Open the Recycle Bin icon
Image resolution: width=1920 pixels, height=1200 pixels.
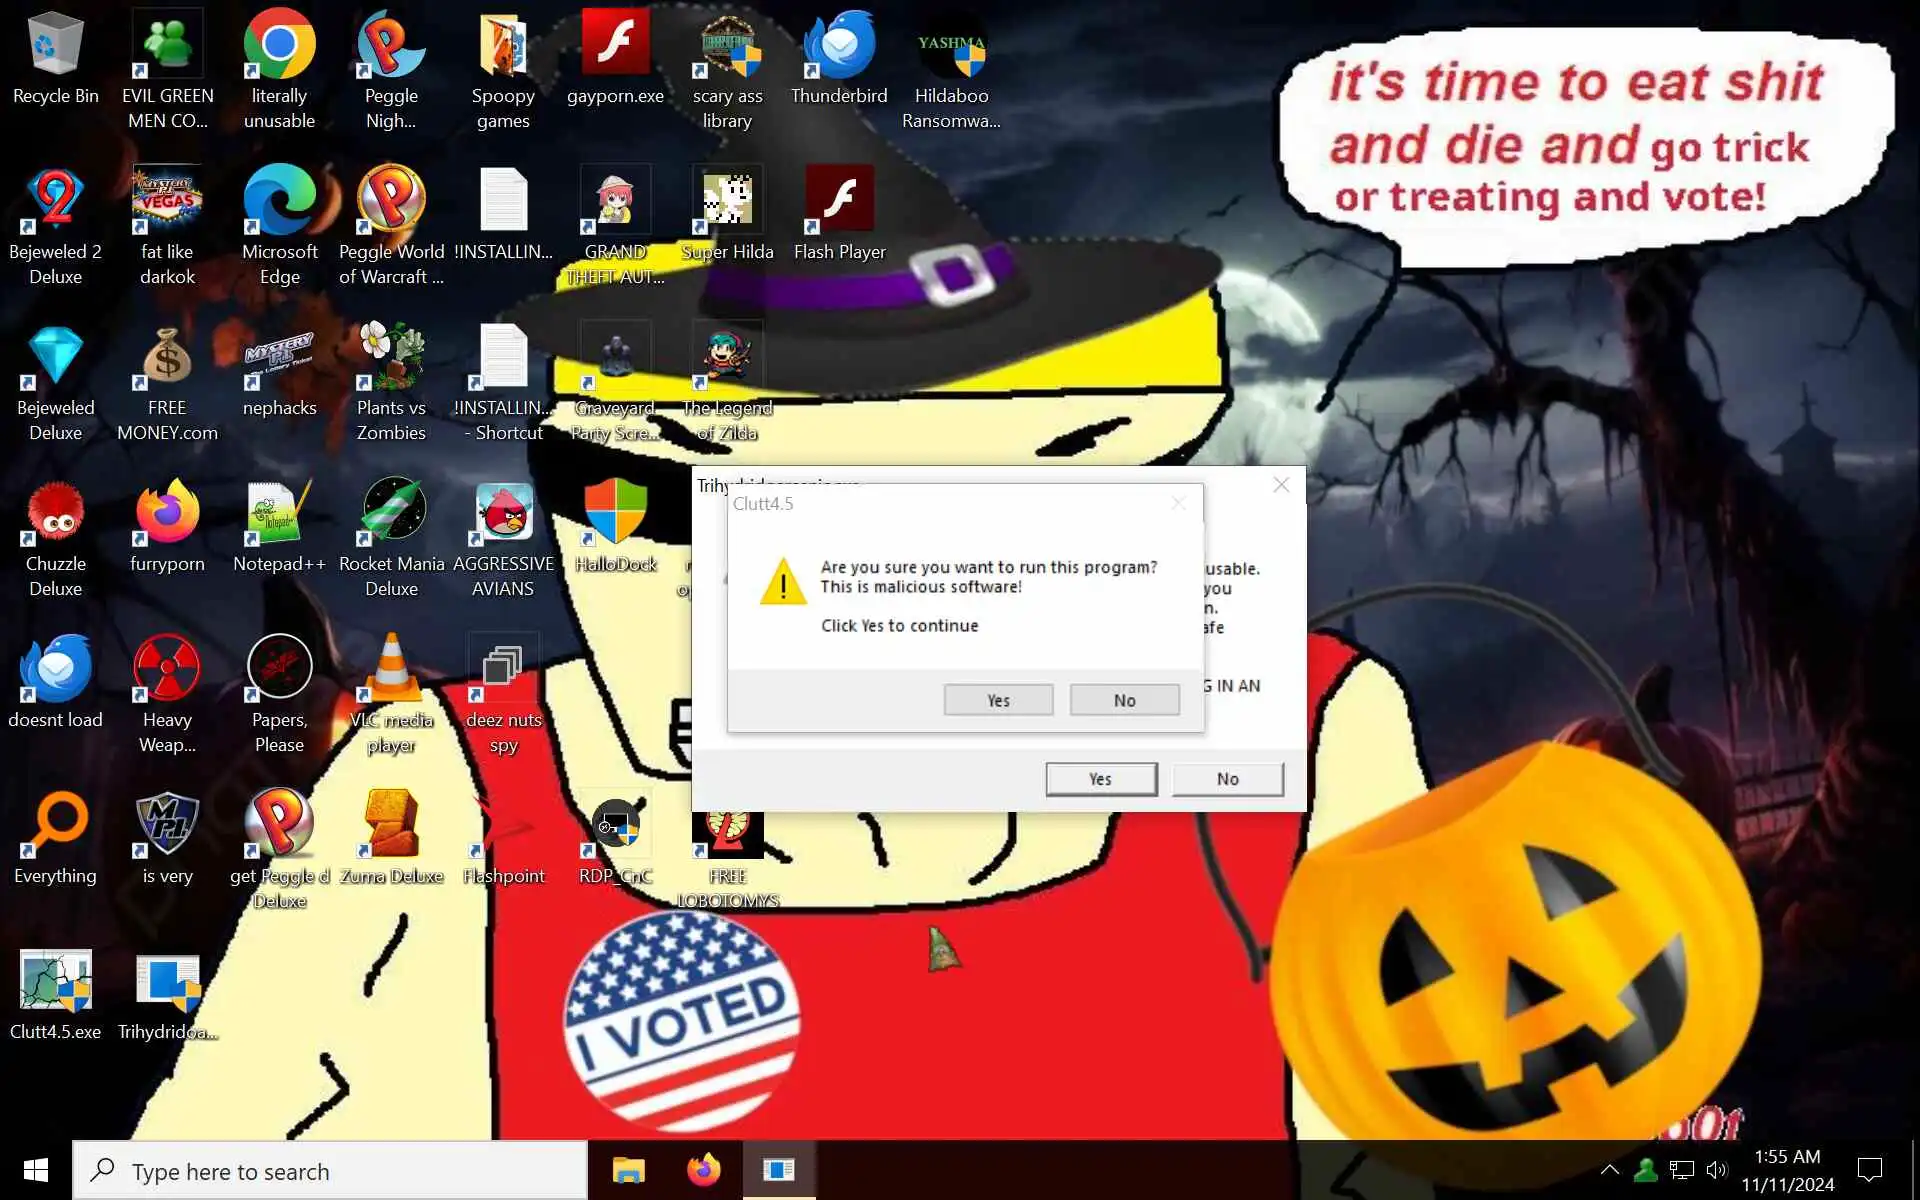pyautogui.click(x=55, y=45)
